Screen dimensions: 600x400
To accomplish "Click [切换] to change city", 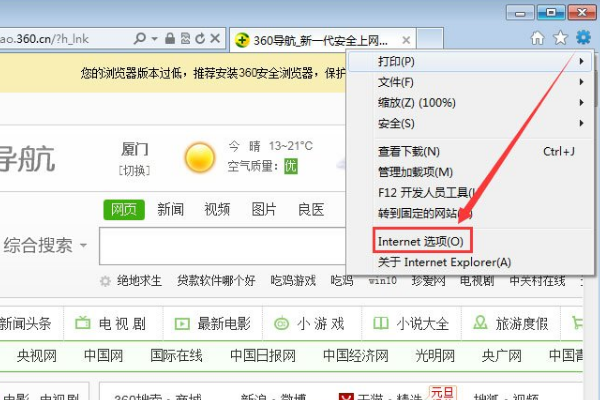I will click(x=134, y=171).
